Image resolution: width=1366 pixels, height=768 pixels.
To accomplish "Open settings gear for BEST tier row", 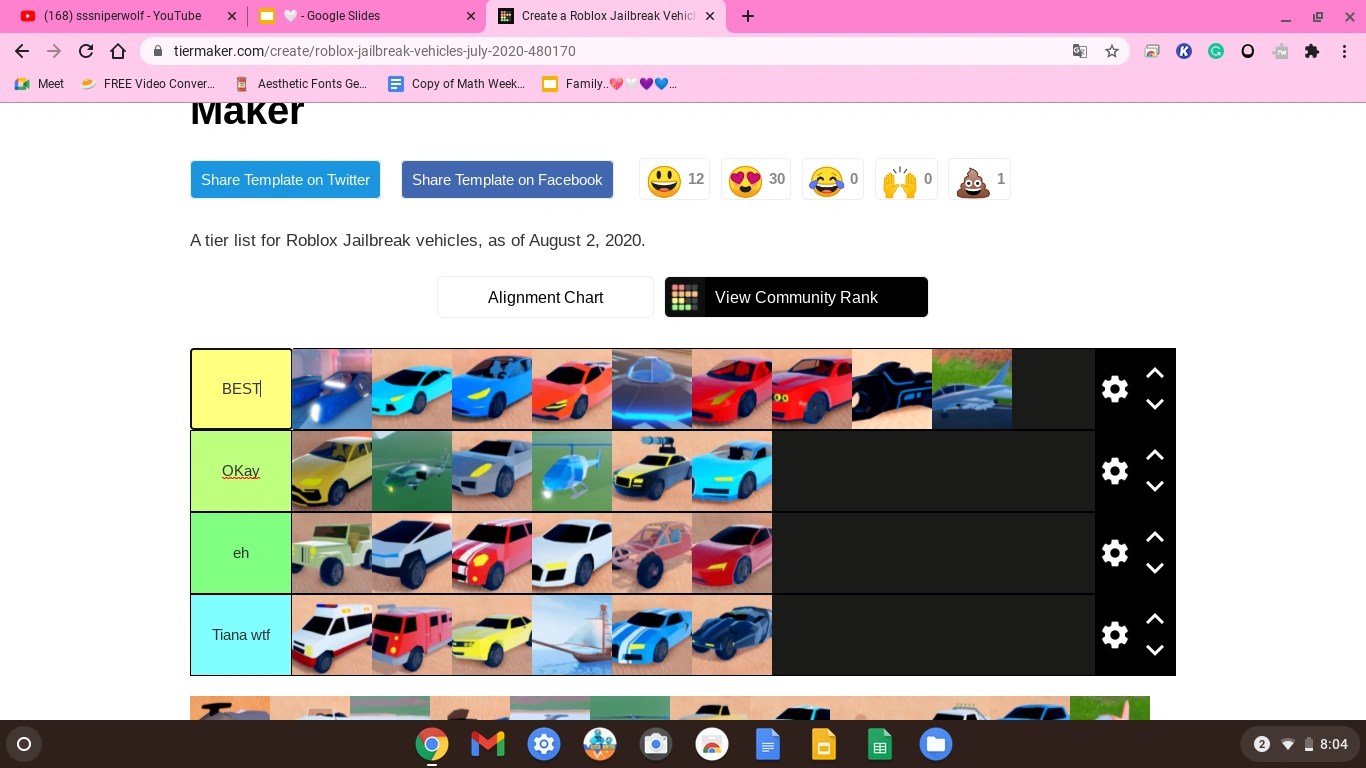I will pyautogui.click(x=1115, y=389).
